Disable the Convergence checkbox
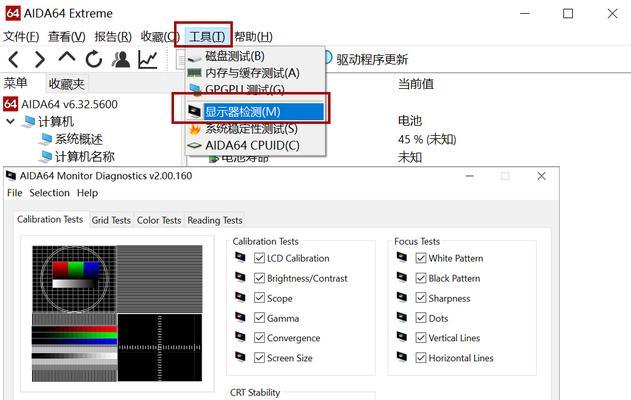Screen dimensions: 631x400 click(x=259, y=338)
